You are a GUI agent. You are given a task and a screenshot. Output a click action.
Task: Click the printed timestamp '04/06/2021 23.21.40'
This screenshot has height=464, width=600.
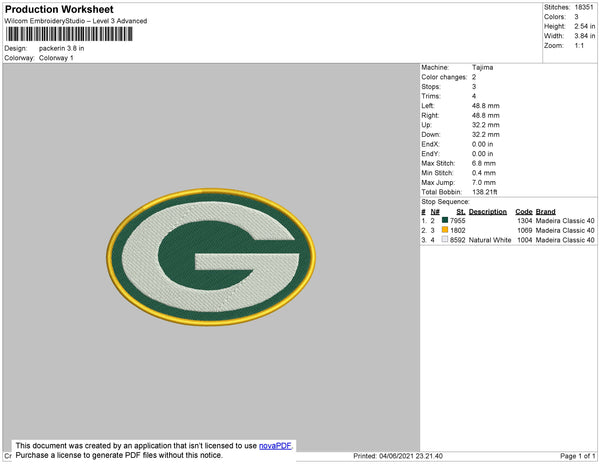click(x=411, y=456)
